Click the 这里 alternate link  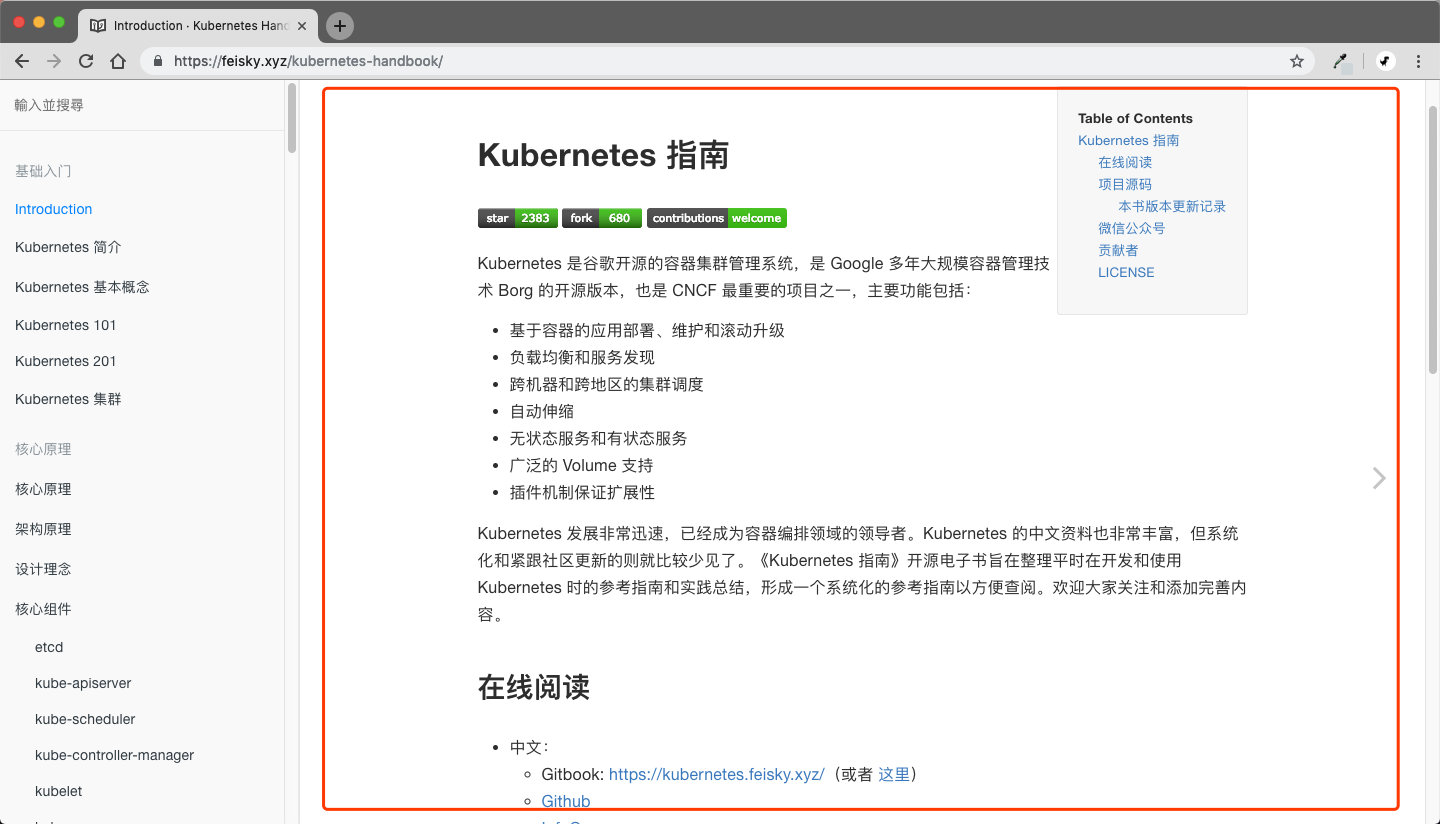894,774
